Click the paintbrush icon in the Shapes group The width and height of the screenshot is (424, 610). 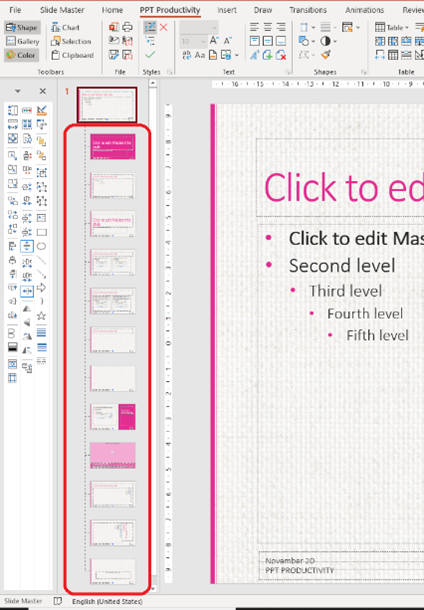326,55
